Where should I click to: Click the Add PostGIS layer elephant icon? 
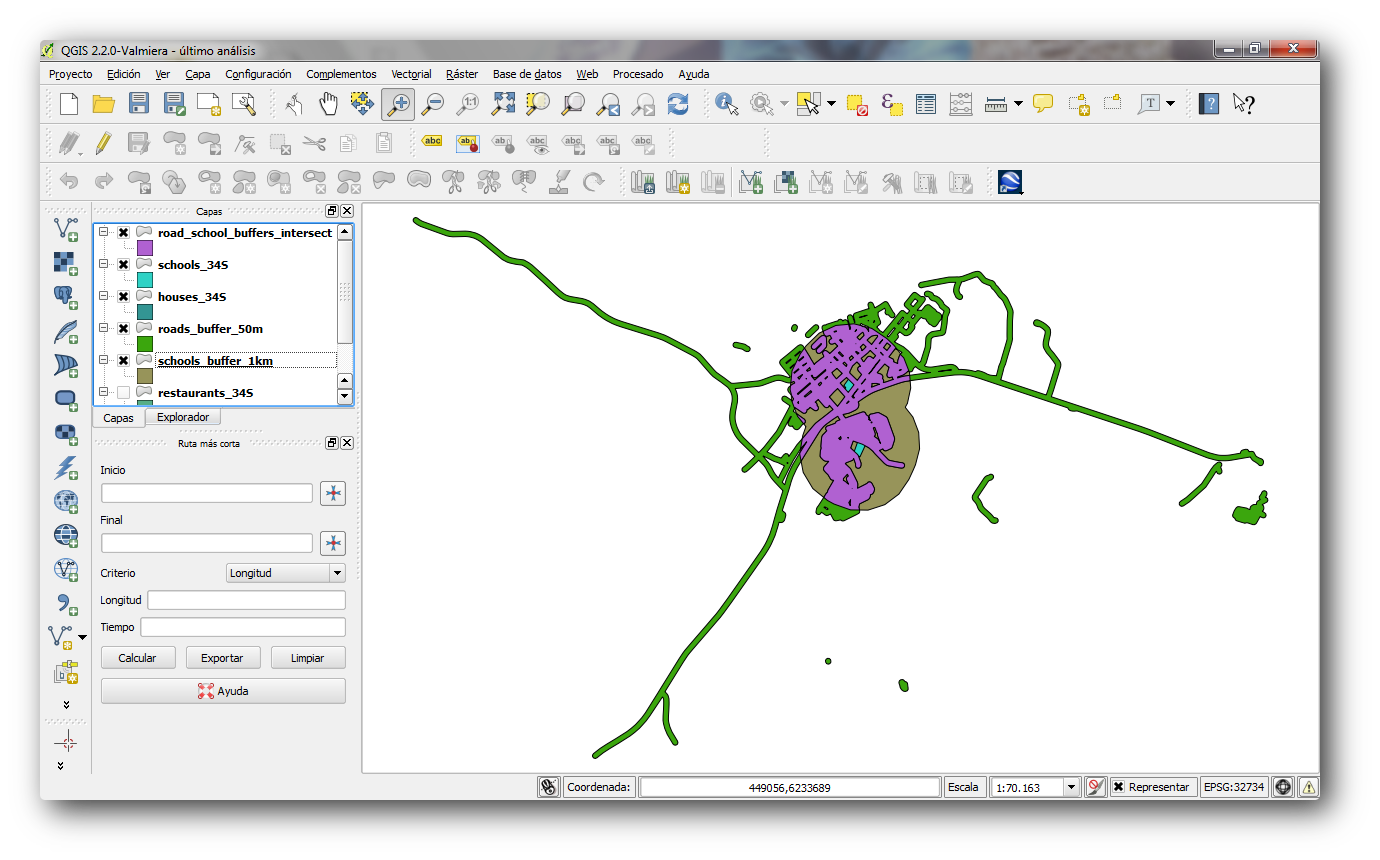pos(65,297)
